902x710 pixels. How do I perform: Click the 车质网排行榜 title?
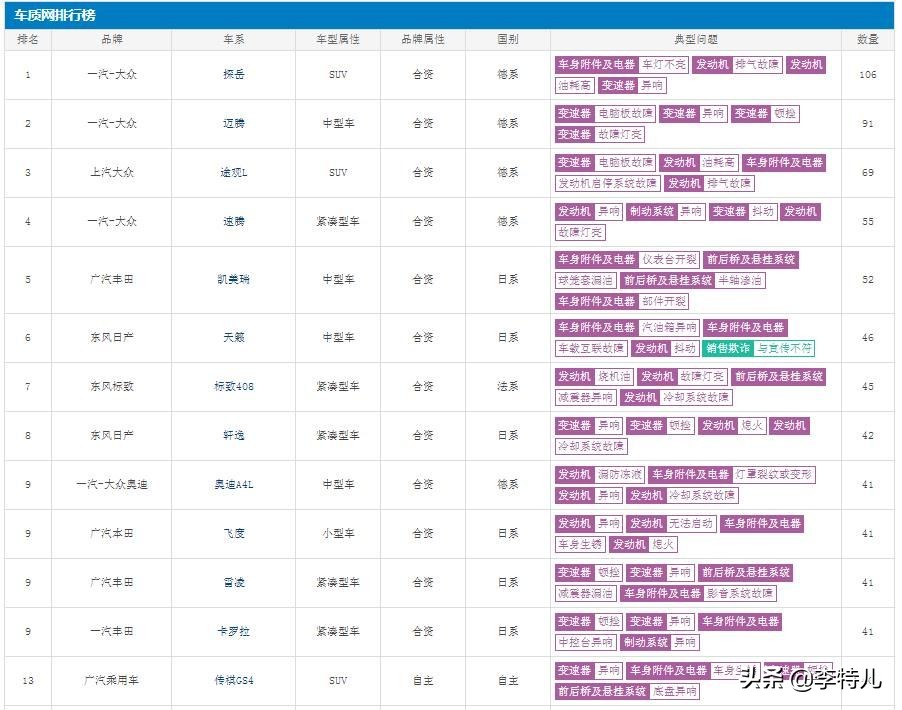(55, 15)
